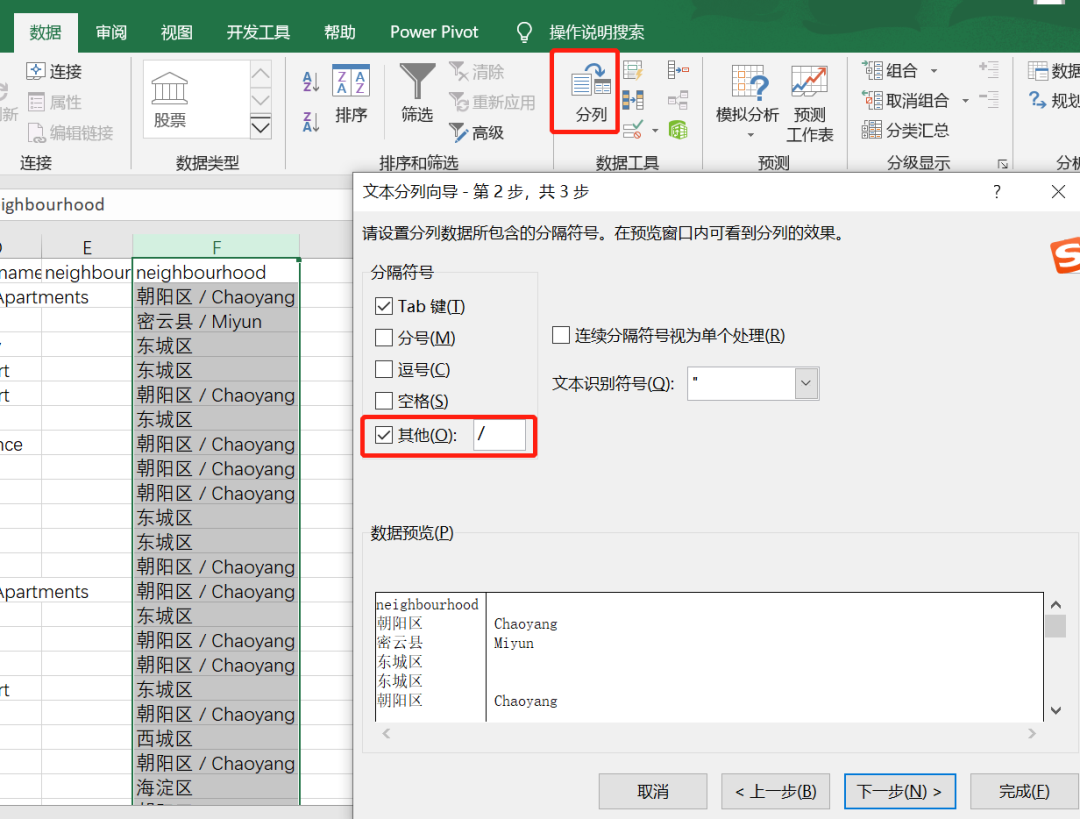
Task: Click the lightbulb 操作说明搜索 icon
Action: click(524, 32)
